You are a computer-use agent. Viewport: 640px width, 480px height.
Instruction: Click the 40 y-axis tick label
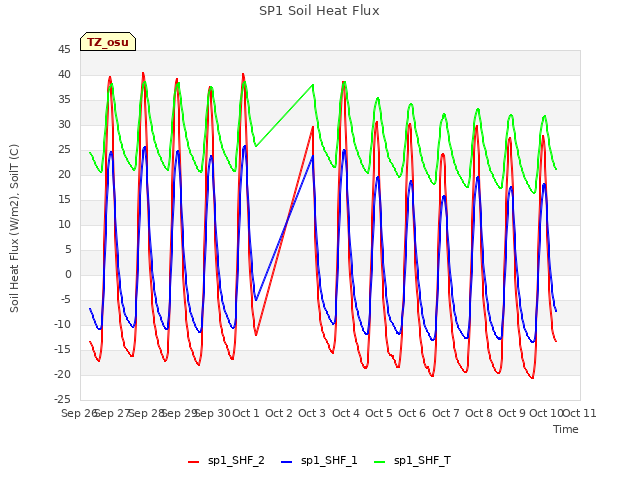pyautogui.click(x=64, y=75)
